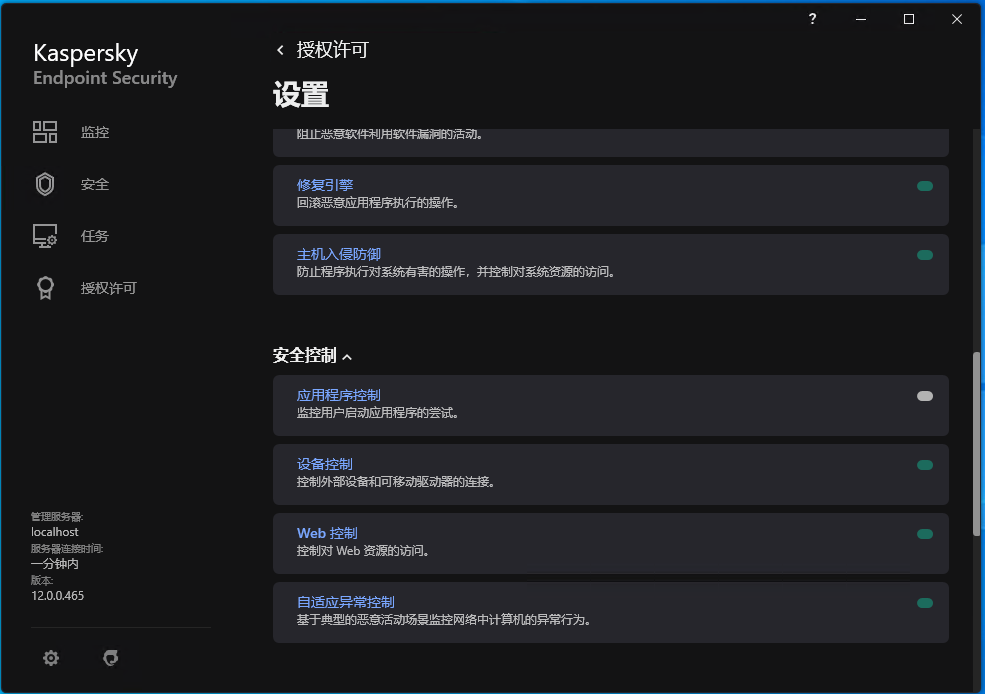This screenshot has width=985, height=694.
Task: Go back using the arrow beside 授权许可
Action: [x=280, y=50]
